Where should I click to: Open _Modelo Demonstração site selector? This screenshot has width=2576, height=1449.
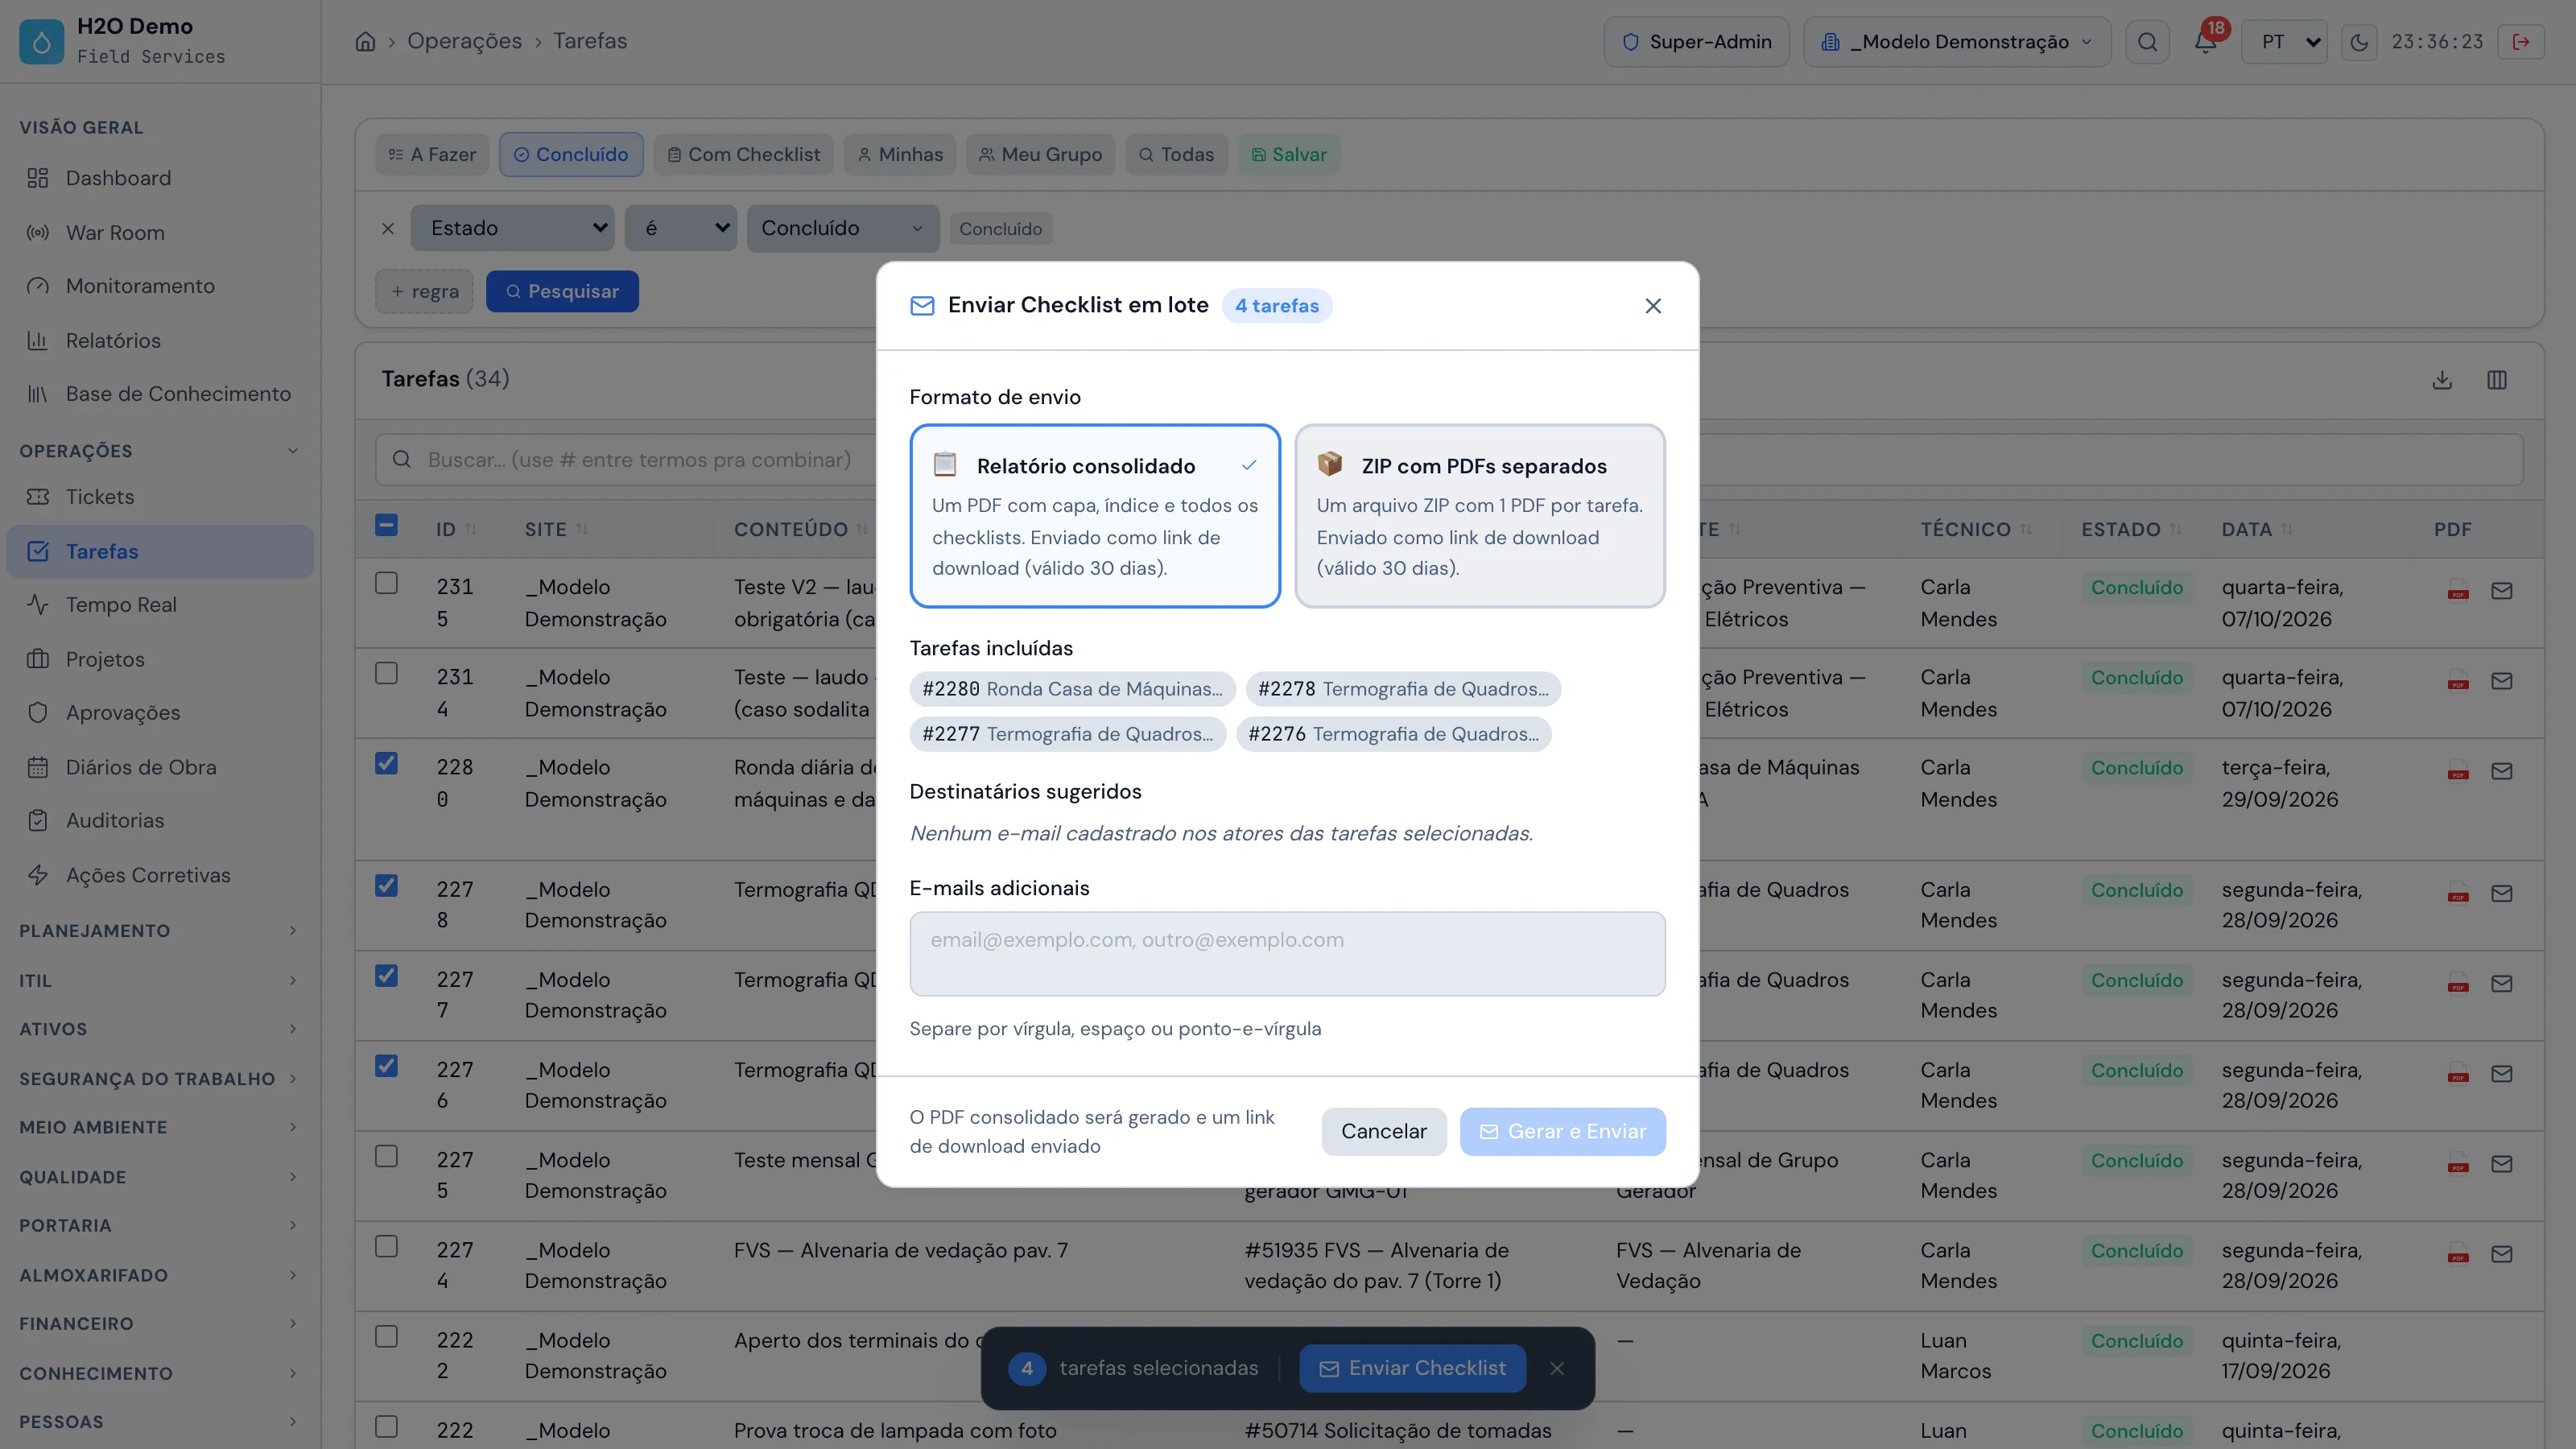point(1956,42)
